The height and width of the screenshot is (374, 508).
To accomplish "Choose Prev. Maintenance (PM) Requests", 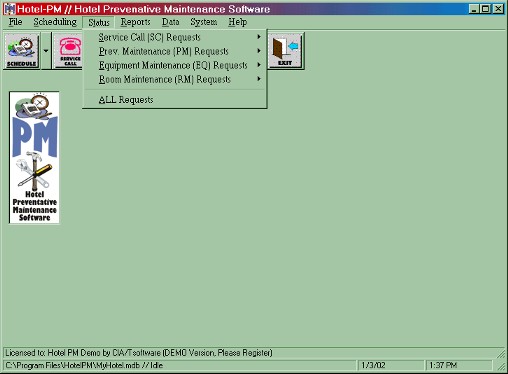I will tap(175, 51).
